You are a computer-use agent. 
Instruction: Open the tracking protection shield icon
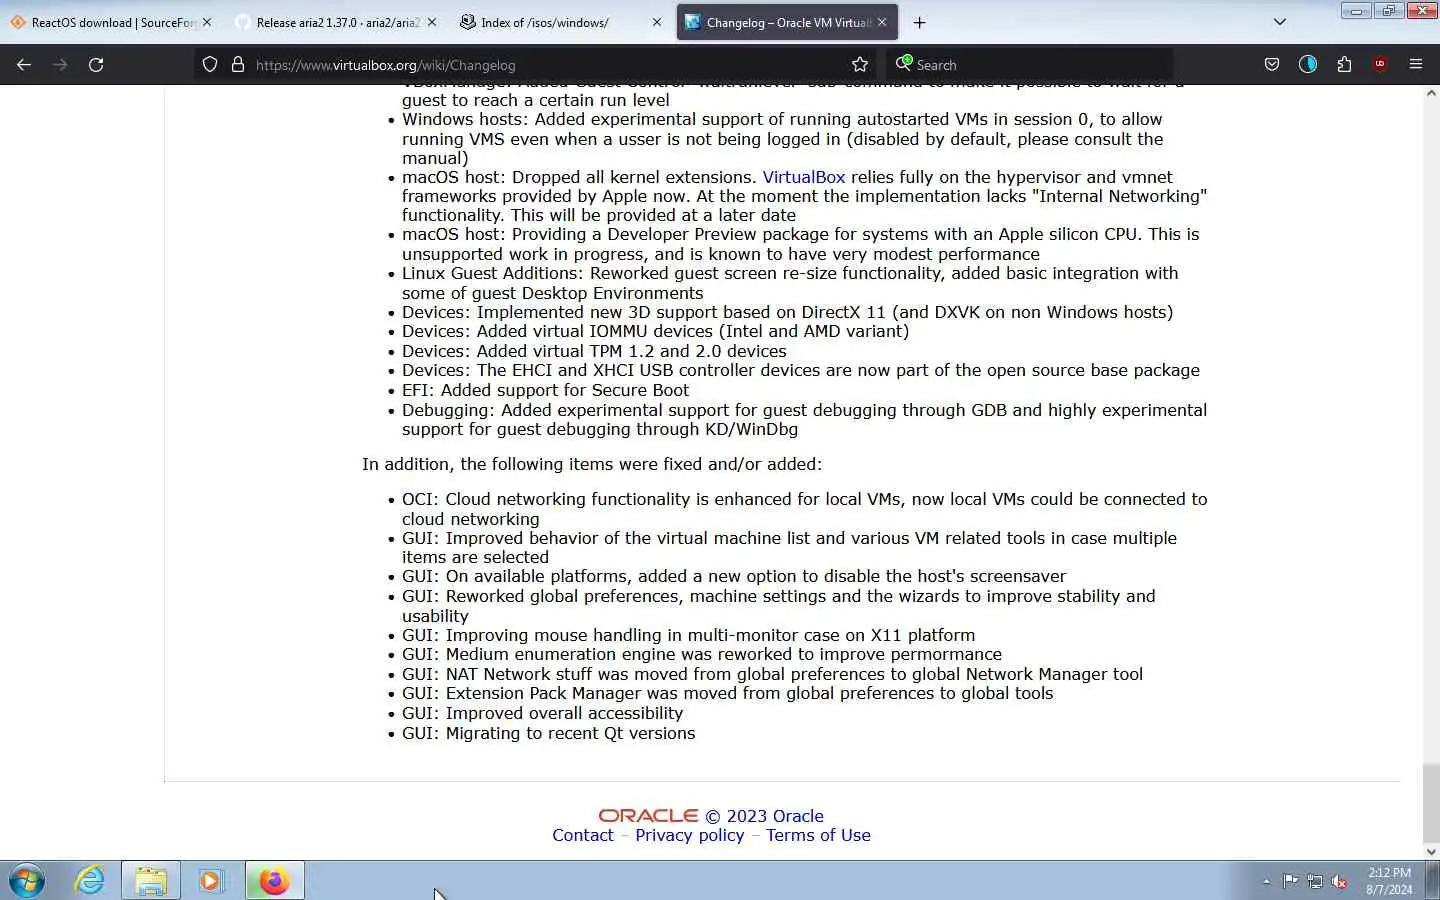(210, 64)
